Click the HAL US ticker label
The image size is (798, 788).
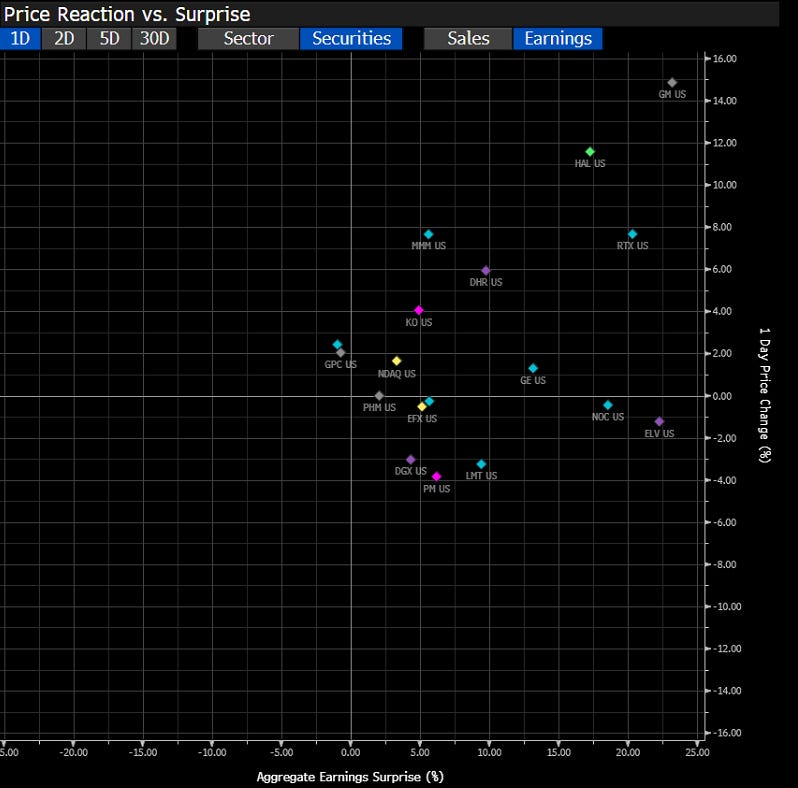[x=590, y=163]
